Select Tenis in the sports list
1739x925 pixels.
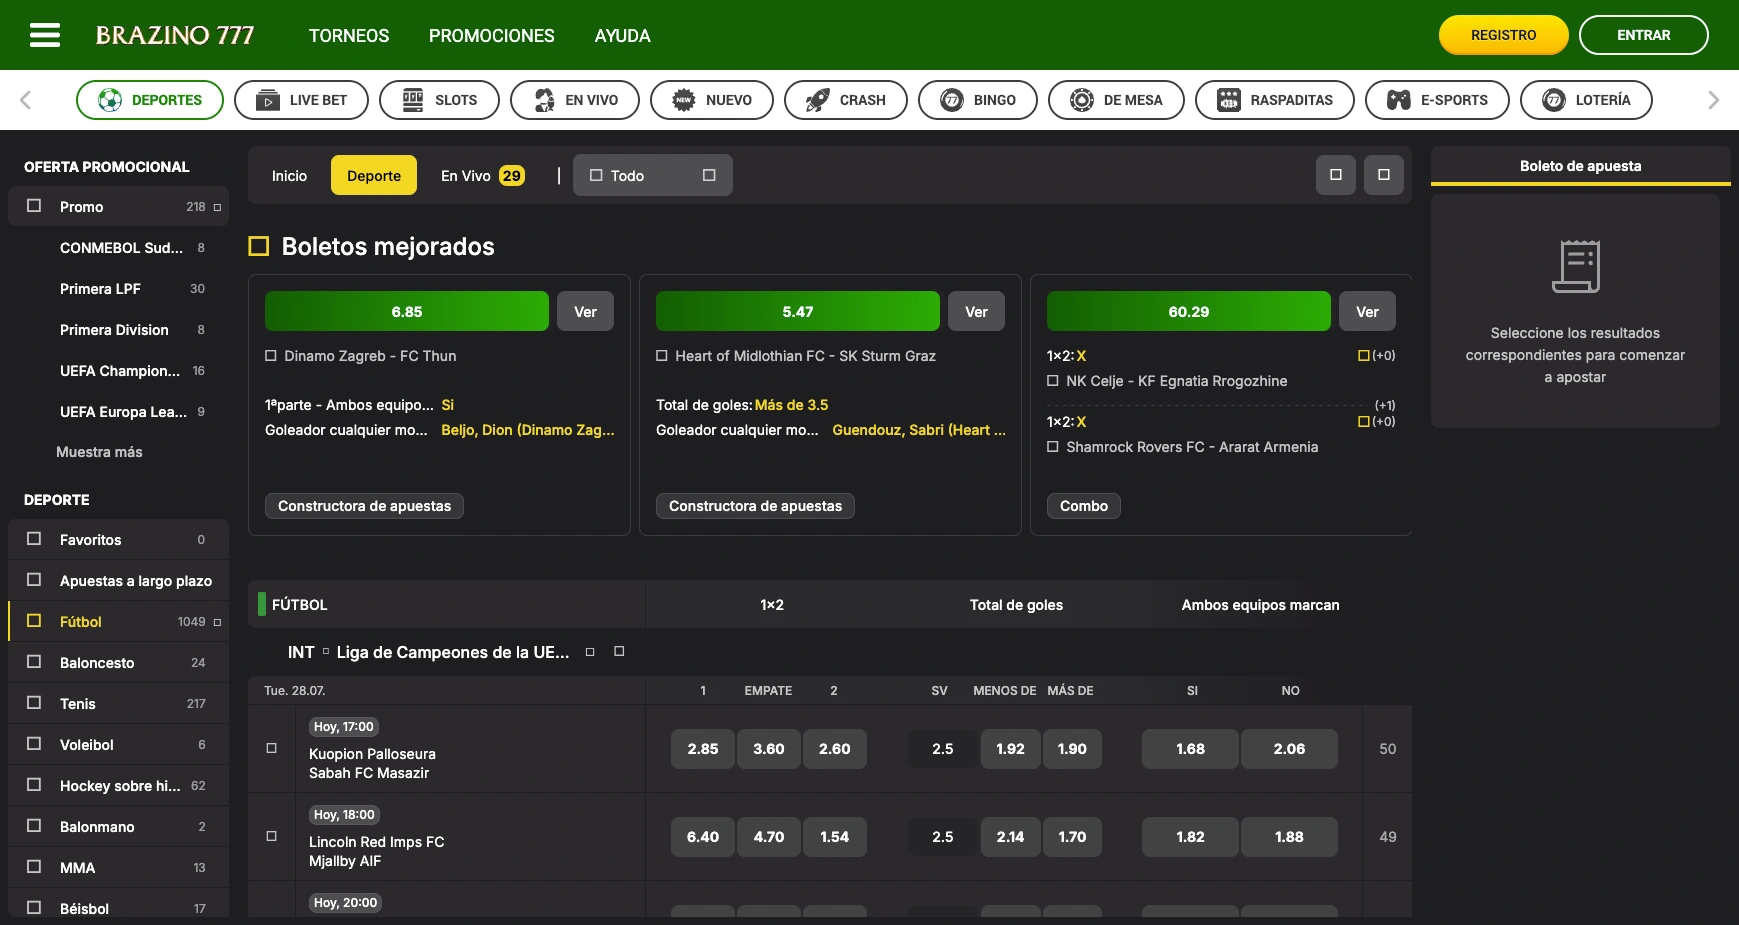click(x=119, y=704)
